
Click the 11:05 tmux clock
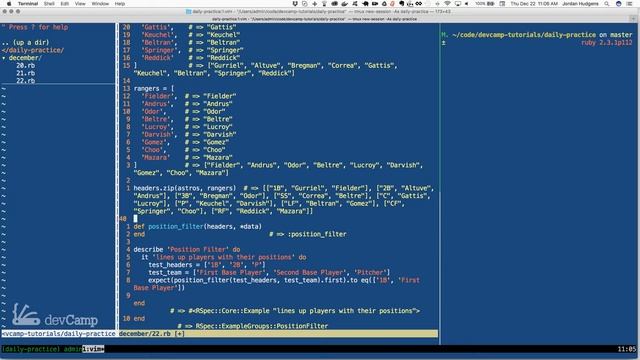pyautogui.click(x=627, y=349)
